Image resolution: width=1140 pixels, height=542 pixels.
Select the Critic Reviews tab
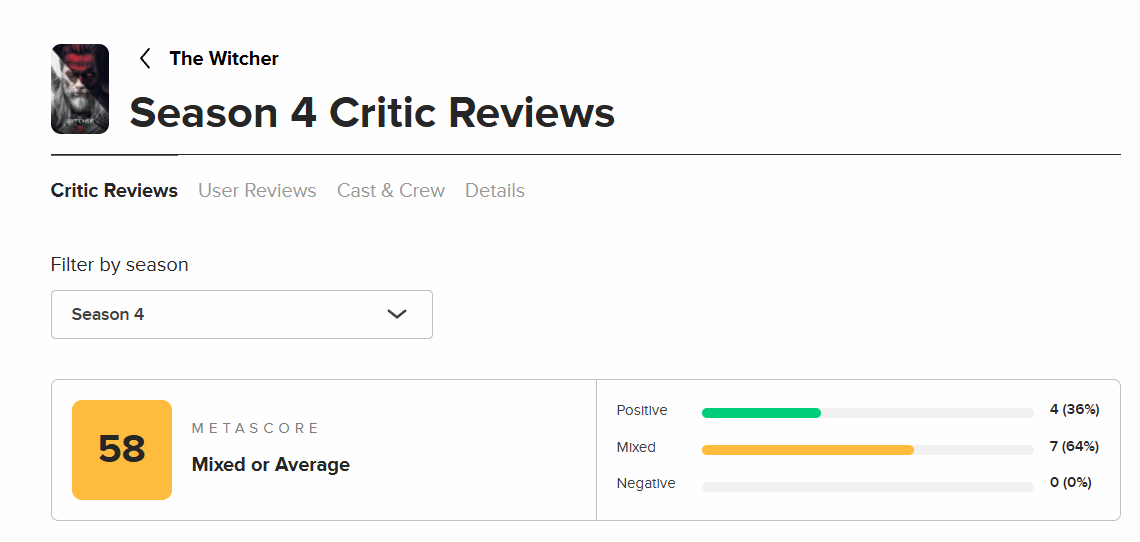tap(114, 190)
